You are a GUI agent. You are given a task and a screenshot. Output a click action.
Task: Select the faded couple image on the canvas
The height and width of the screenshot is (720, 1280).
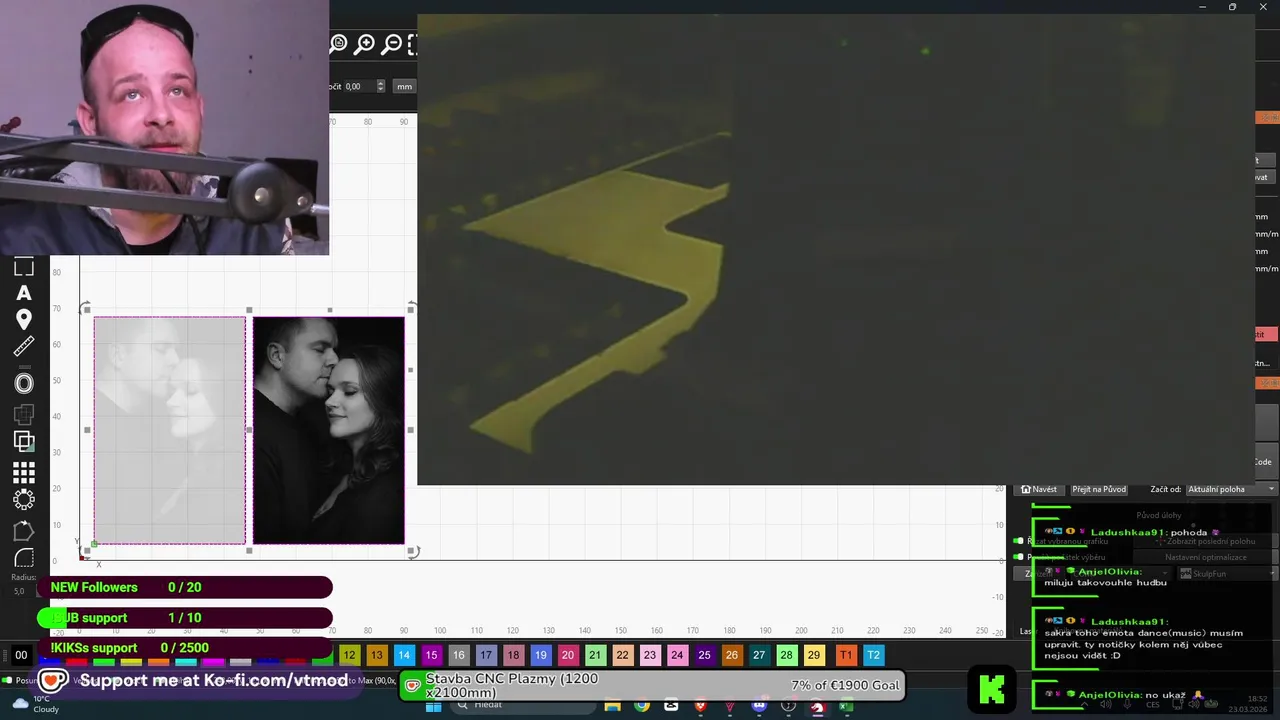170,430
